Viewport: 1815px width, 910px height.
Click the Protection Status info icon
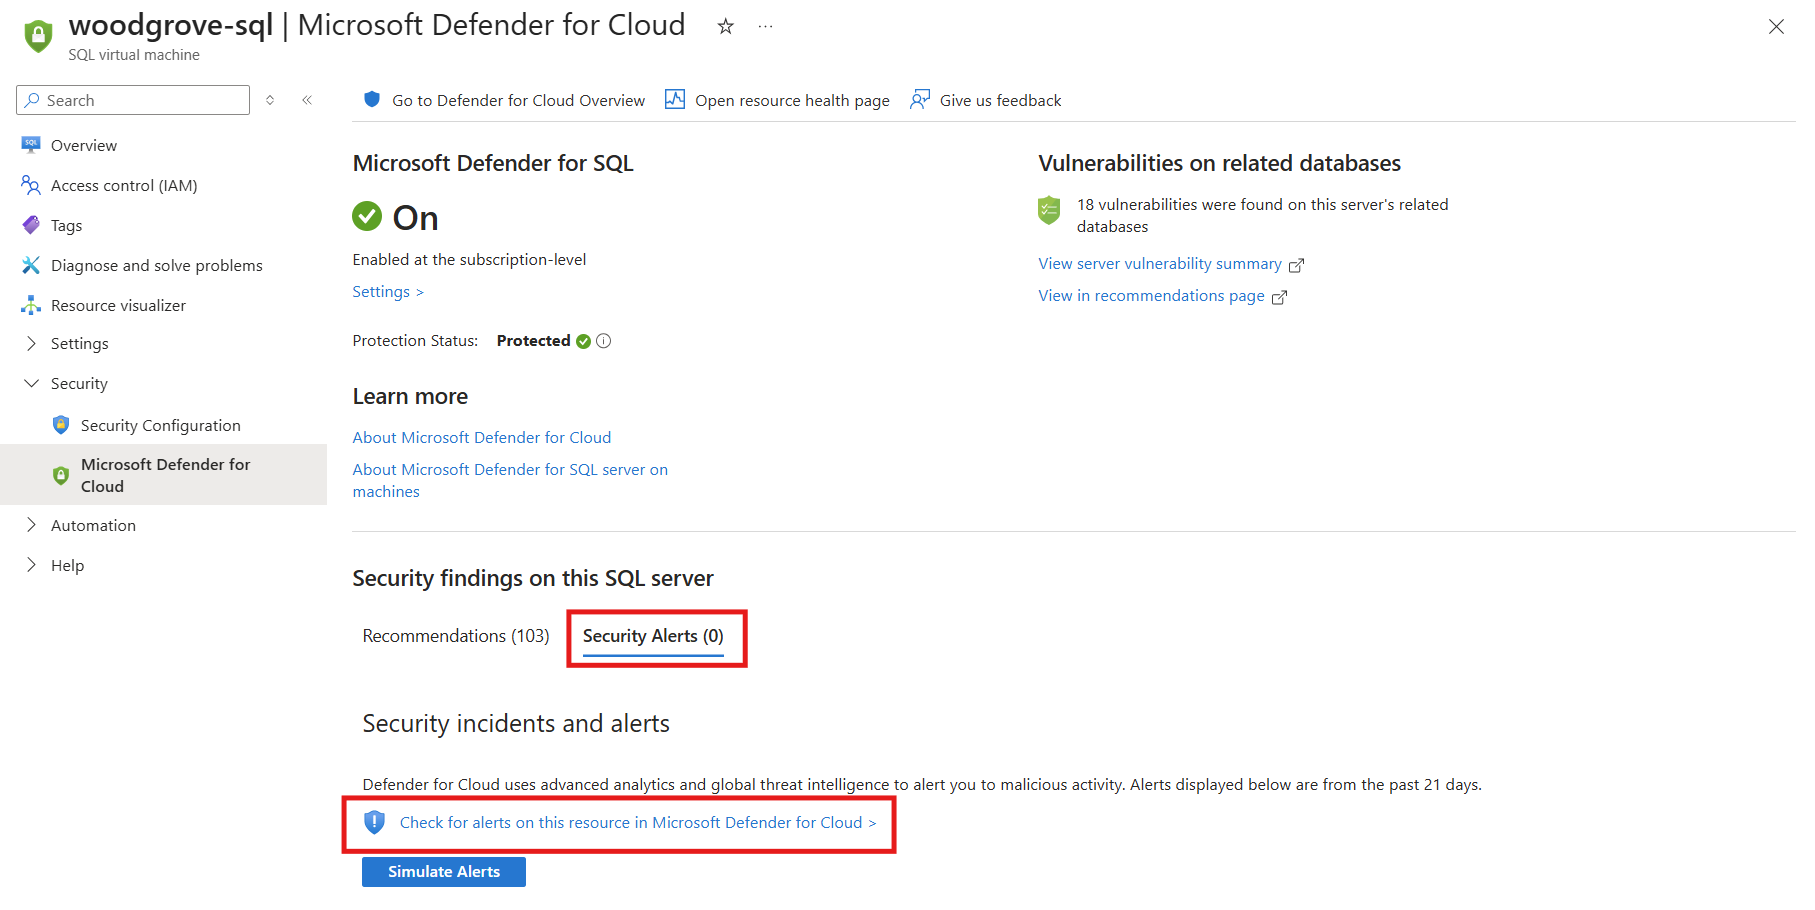[604, 341]
